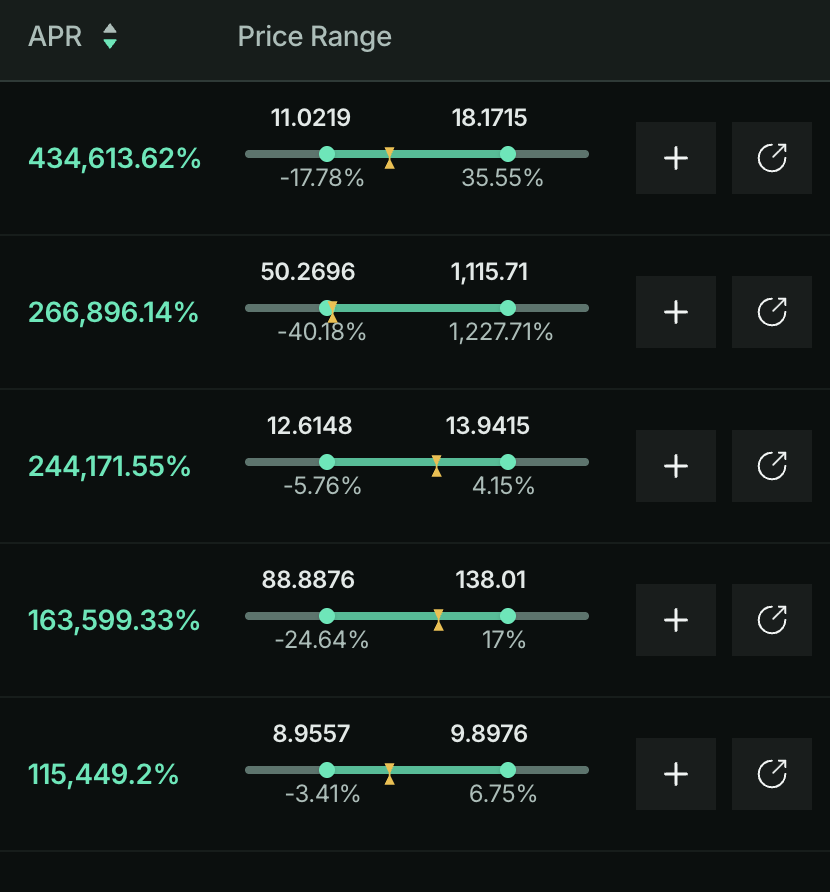Click the -17.78% percentage label
The width and height of the screenshot is (830, 892).
tap(322, 178)
